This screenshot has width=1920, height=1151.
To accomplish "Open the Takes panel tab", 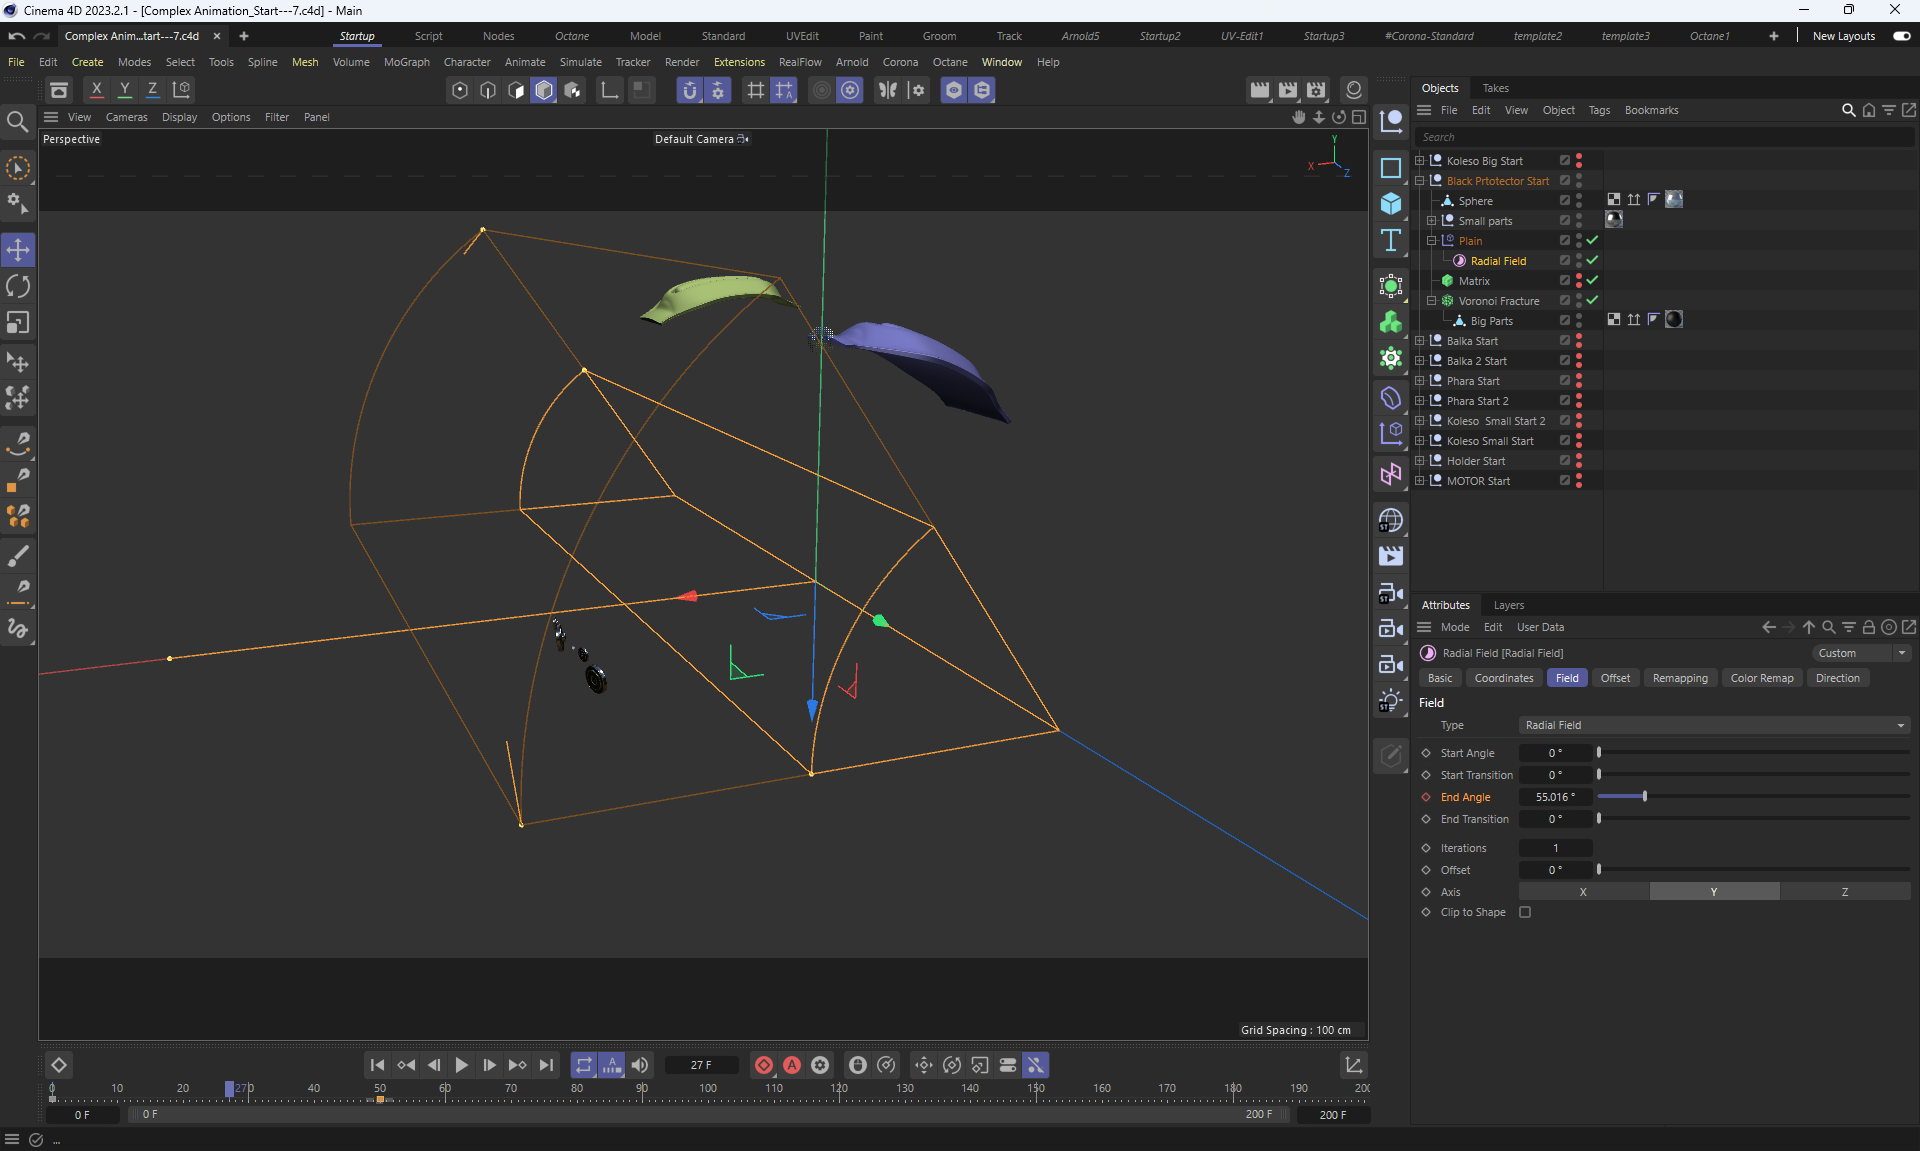I will (1495, 88).
